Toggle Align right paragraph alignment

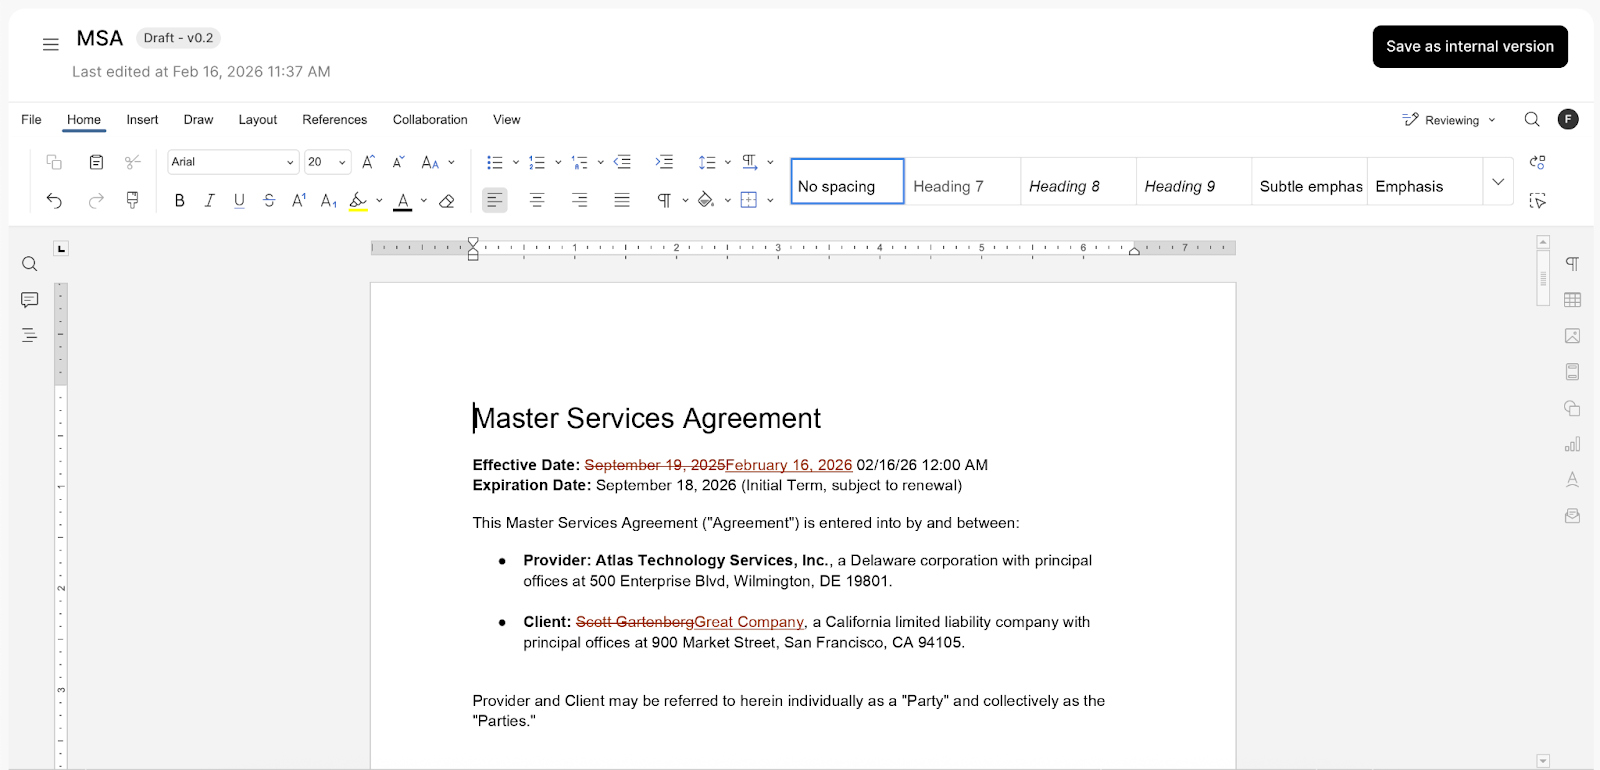pyautogui.click(x=579, y=201)
